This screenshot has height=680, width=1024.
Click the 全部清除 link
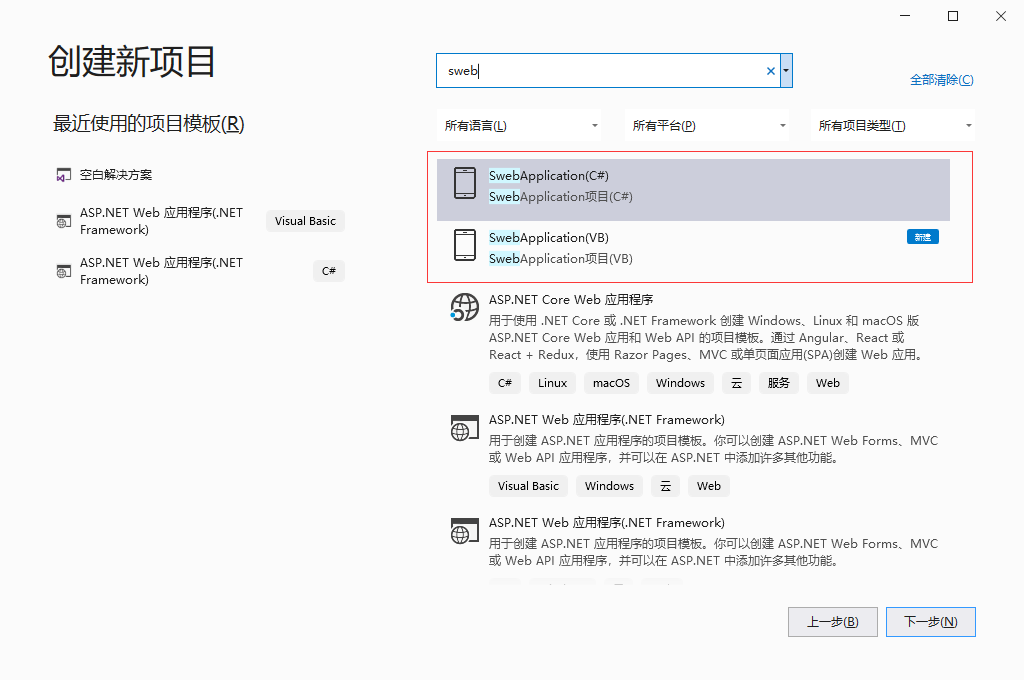(x=942, y=80)
